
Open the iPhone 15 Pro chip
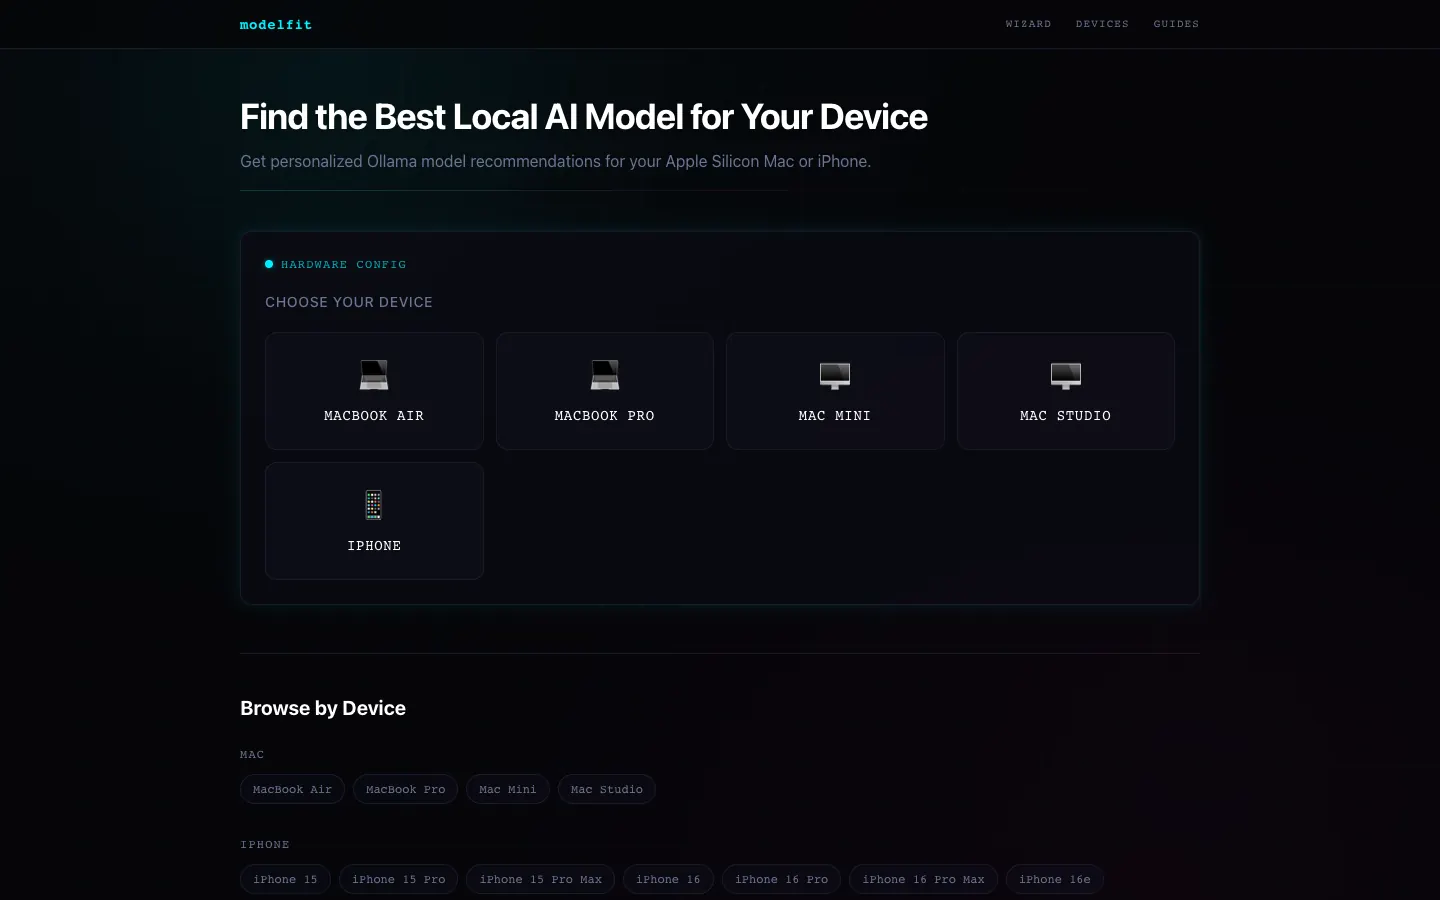(399, 879)
